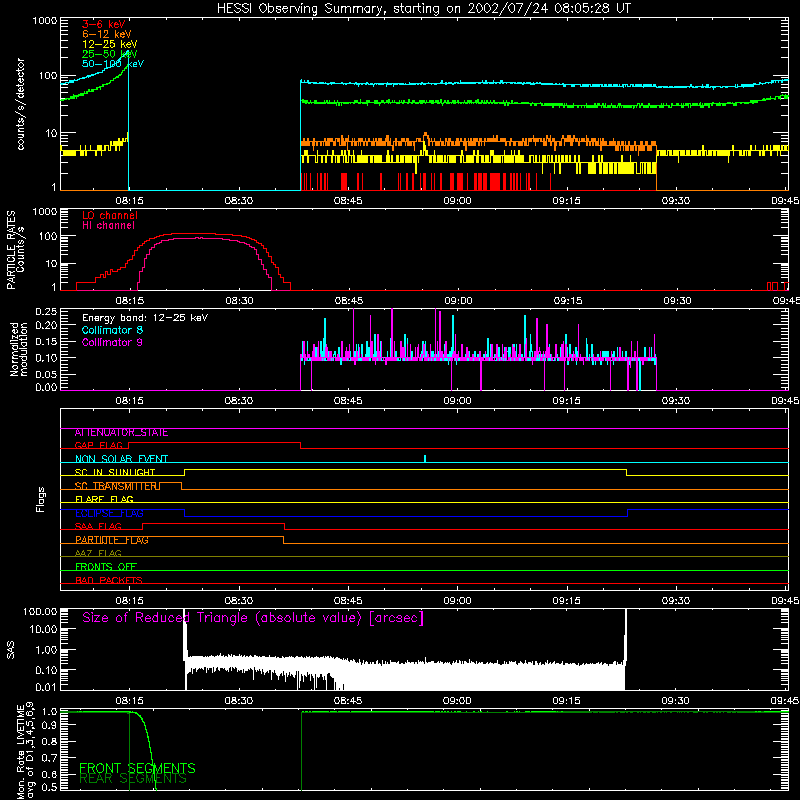This screenshot has height=800, width=800.
Task: Click the ATTENUATOR_STATE flag label
Action: click(121, 433)
